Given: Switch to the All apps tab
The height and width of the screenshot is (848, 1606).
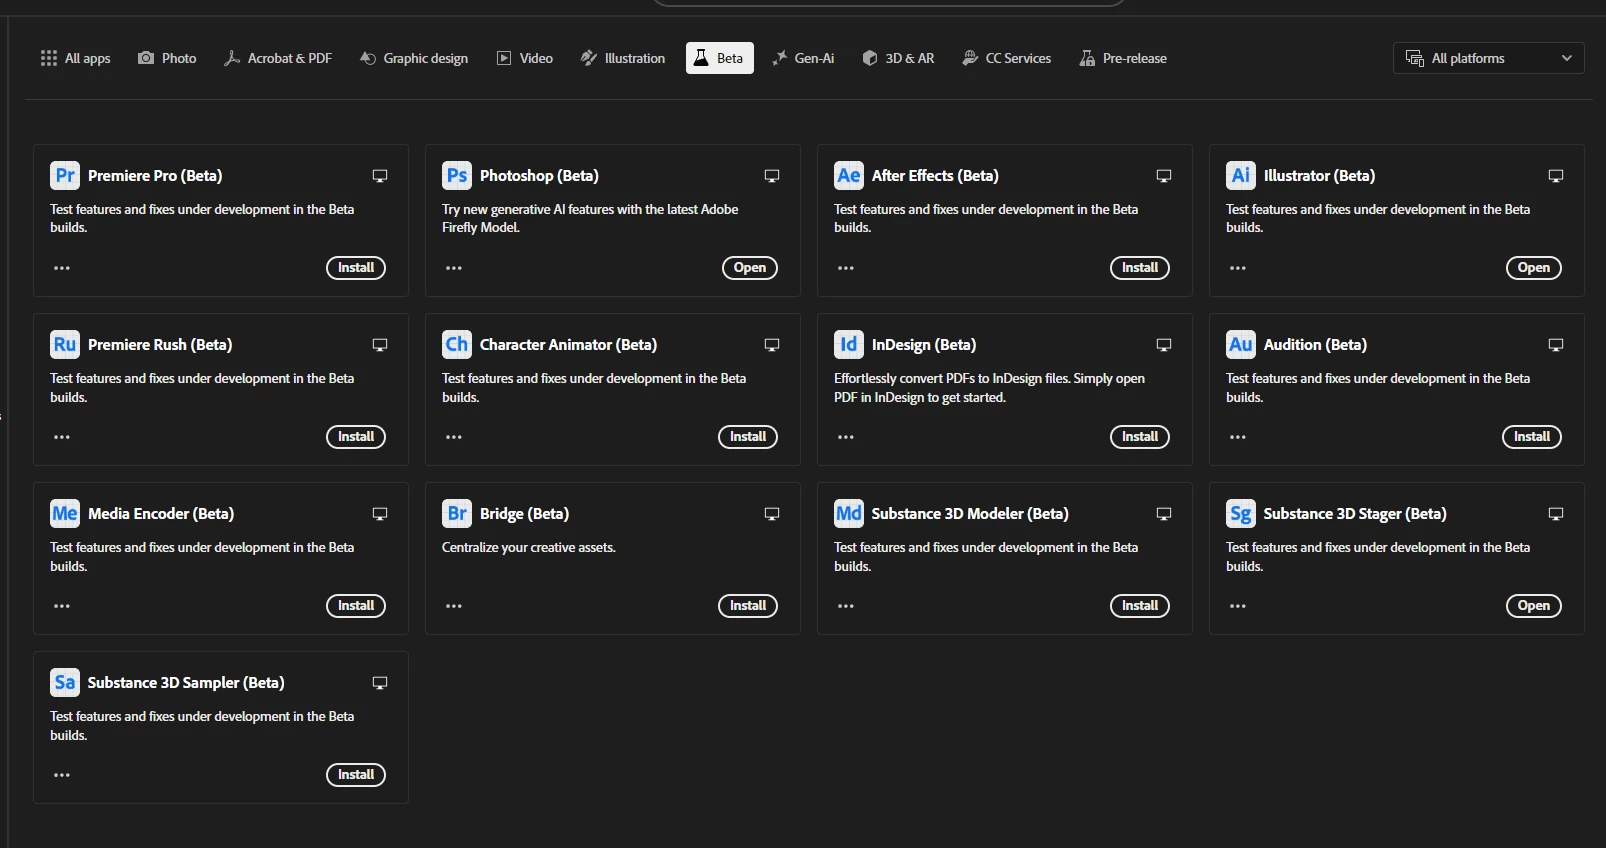Looking at the screenshot, I should (x=75, y=58).
